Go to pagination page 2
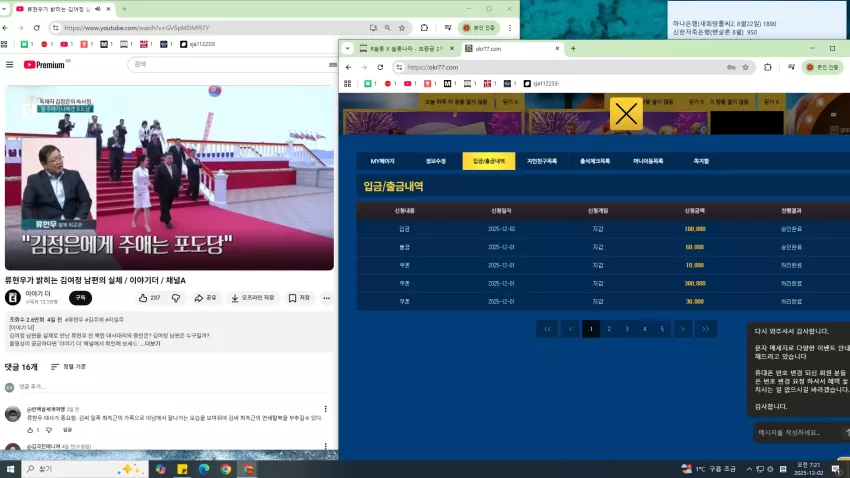850x478 pixels. point(609,329)
